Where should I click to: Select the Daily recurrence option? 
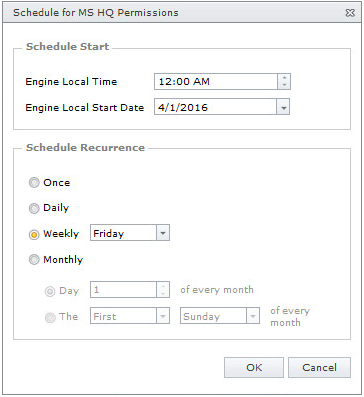pyautogui.click(x=34, y=208)
